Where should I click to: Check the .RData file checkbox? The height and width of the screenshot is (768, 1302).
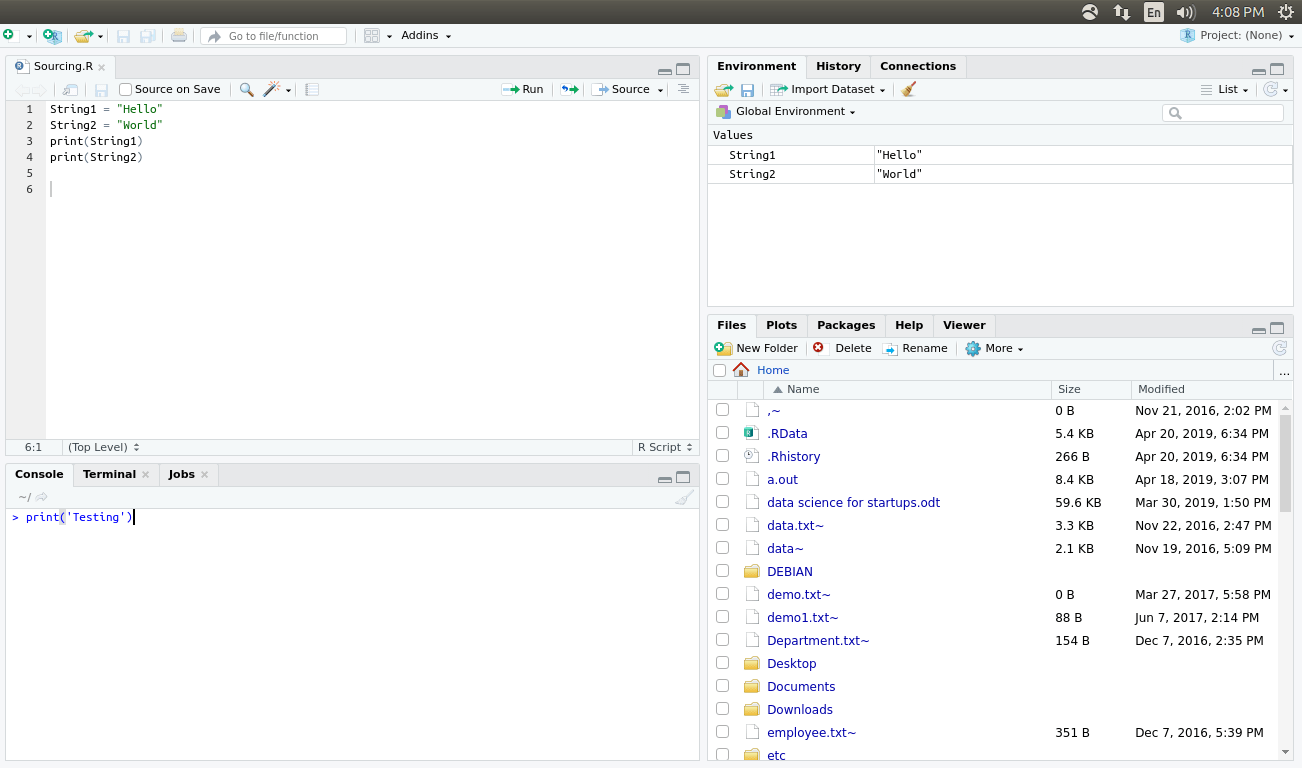pyautogui.click(x=722, y=432)
